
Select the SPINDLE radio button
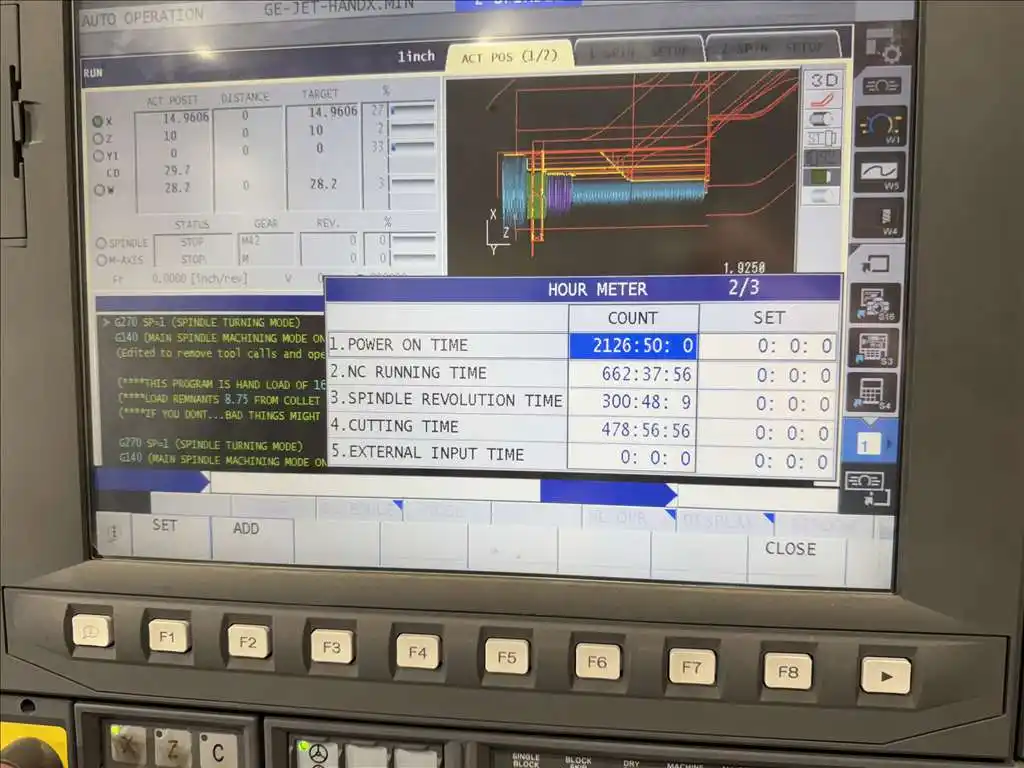[101, 243]
